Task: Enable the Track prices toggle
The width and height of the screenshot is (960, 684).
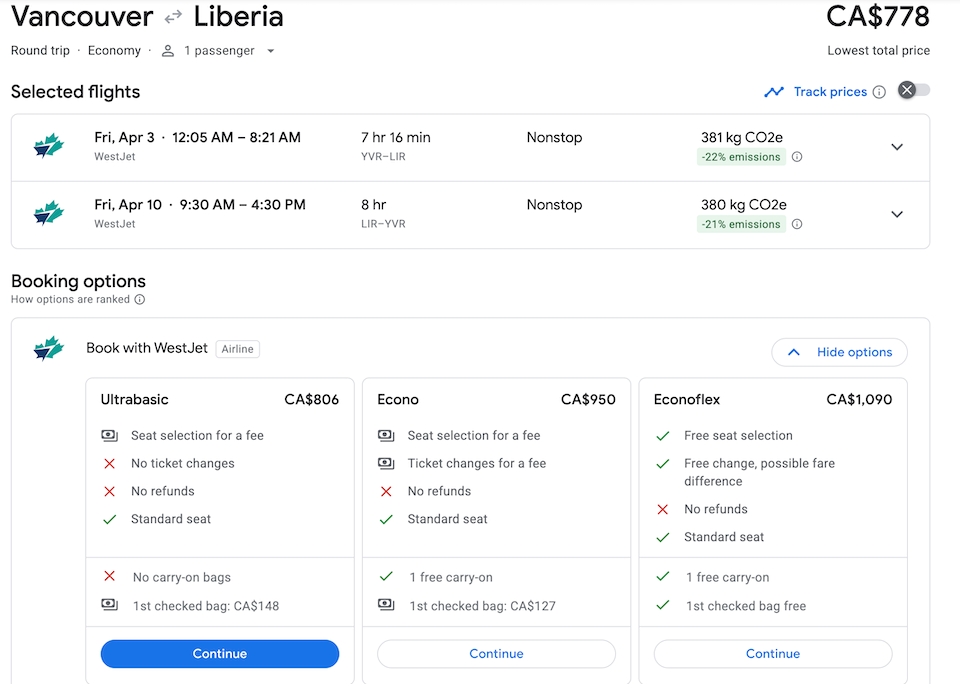Action: point(914,91)
